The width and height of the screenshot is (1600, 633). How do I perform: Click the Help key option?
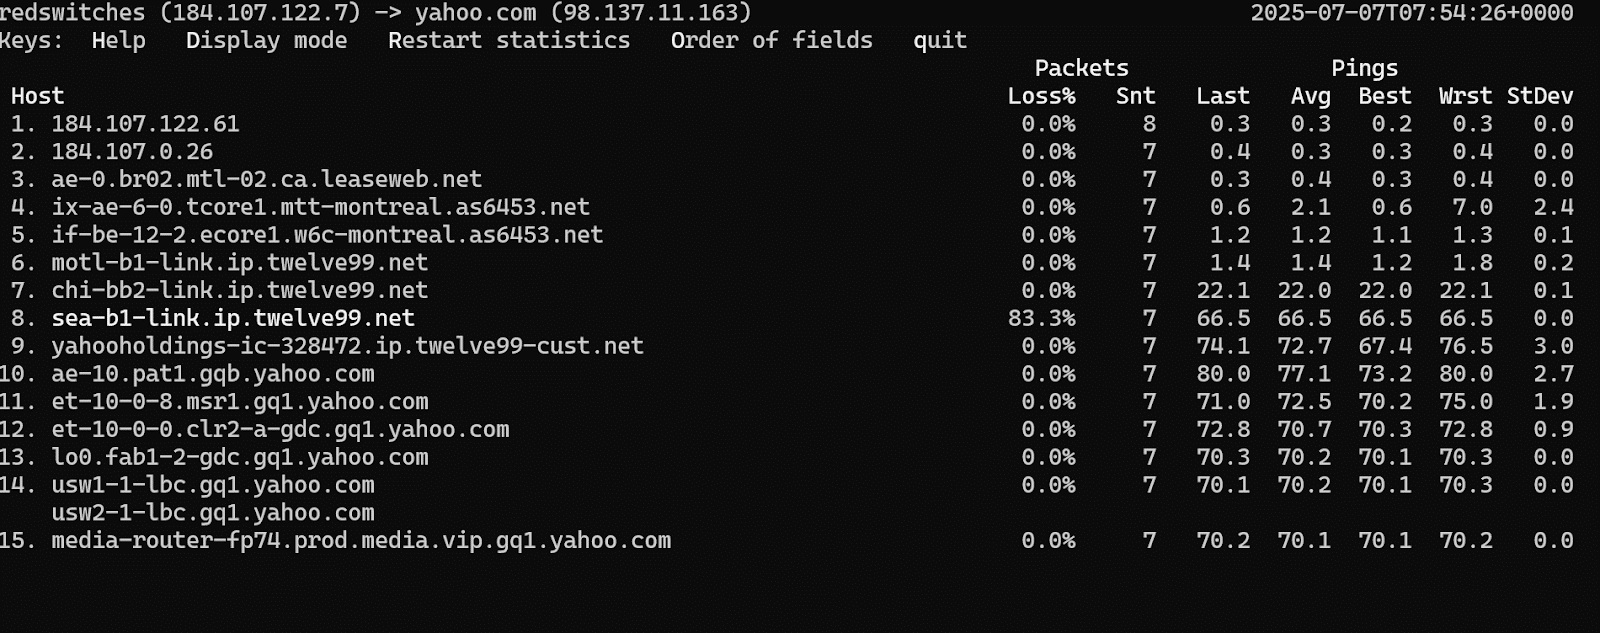(118, 41)
